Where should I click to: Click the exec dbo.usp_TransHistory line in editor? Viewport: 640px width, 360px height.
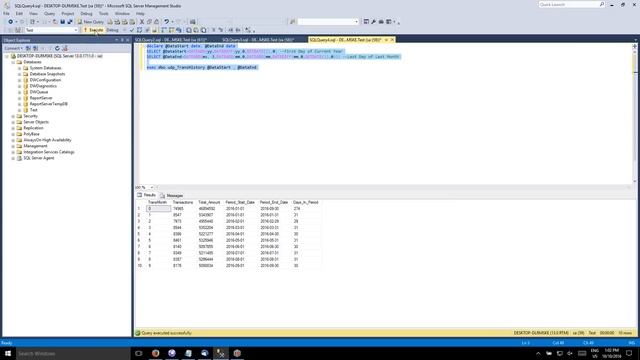click(x=202, y=67)
